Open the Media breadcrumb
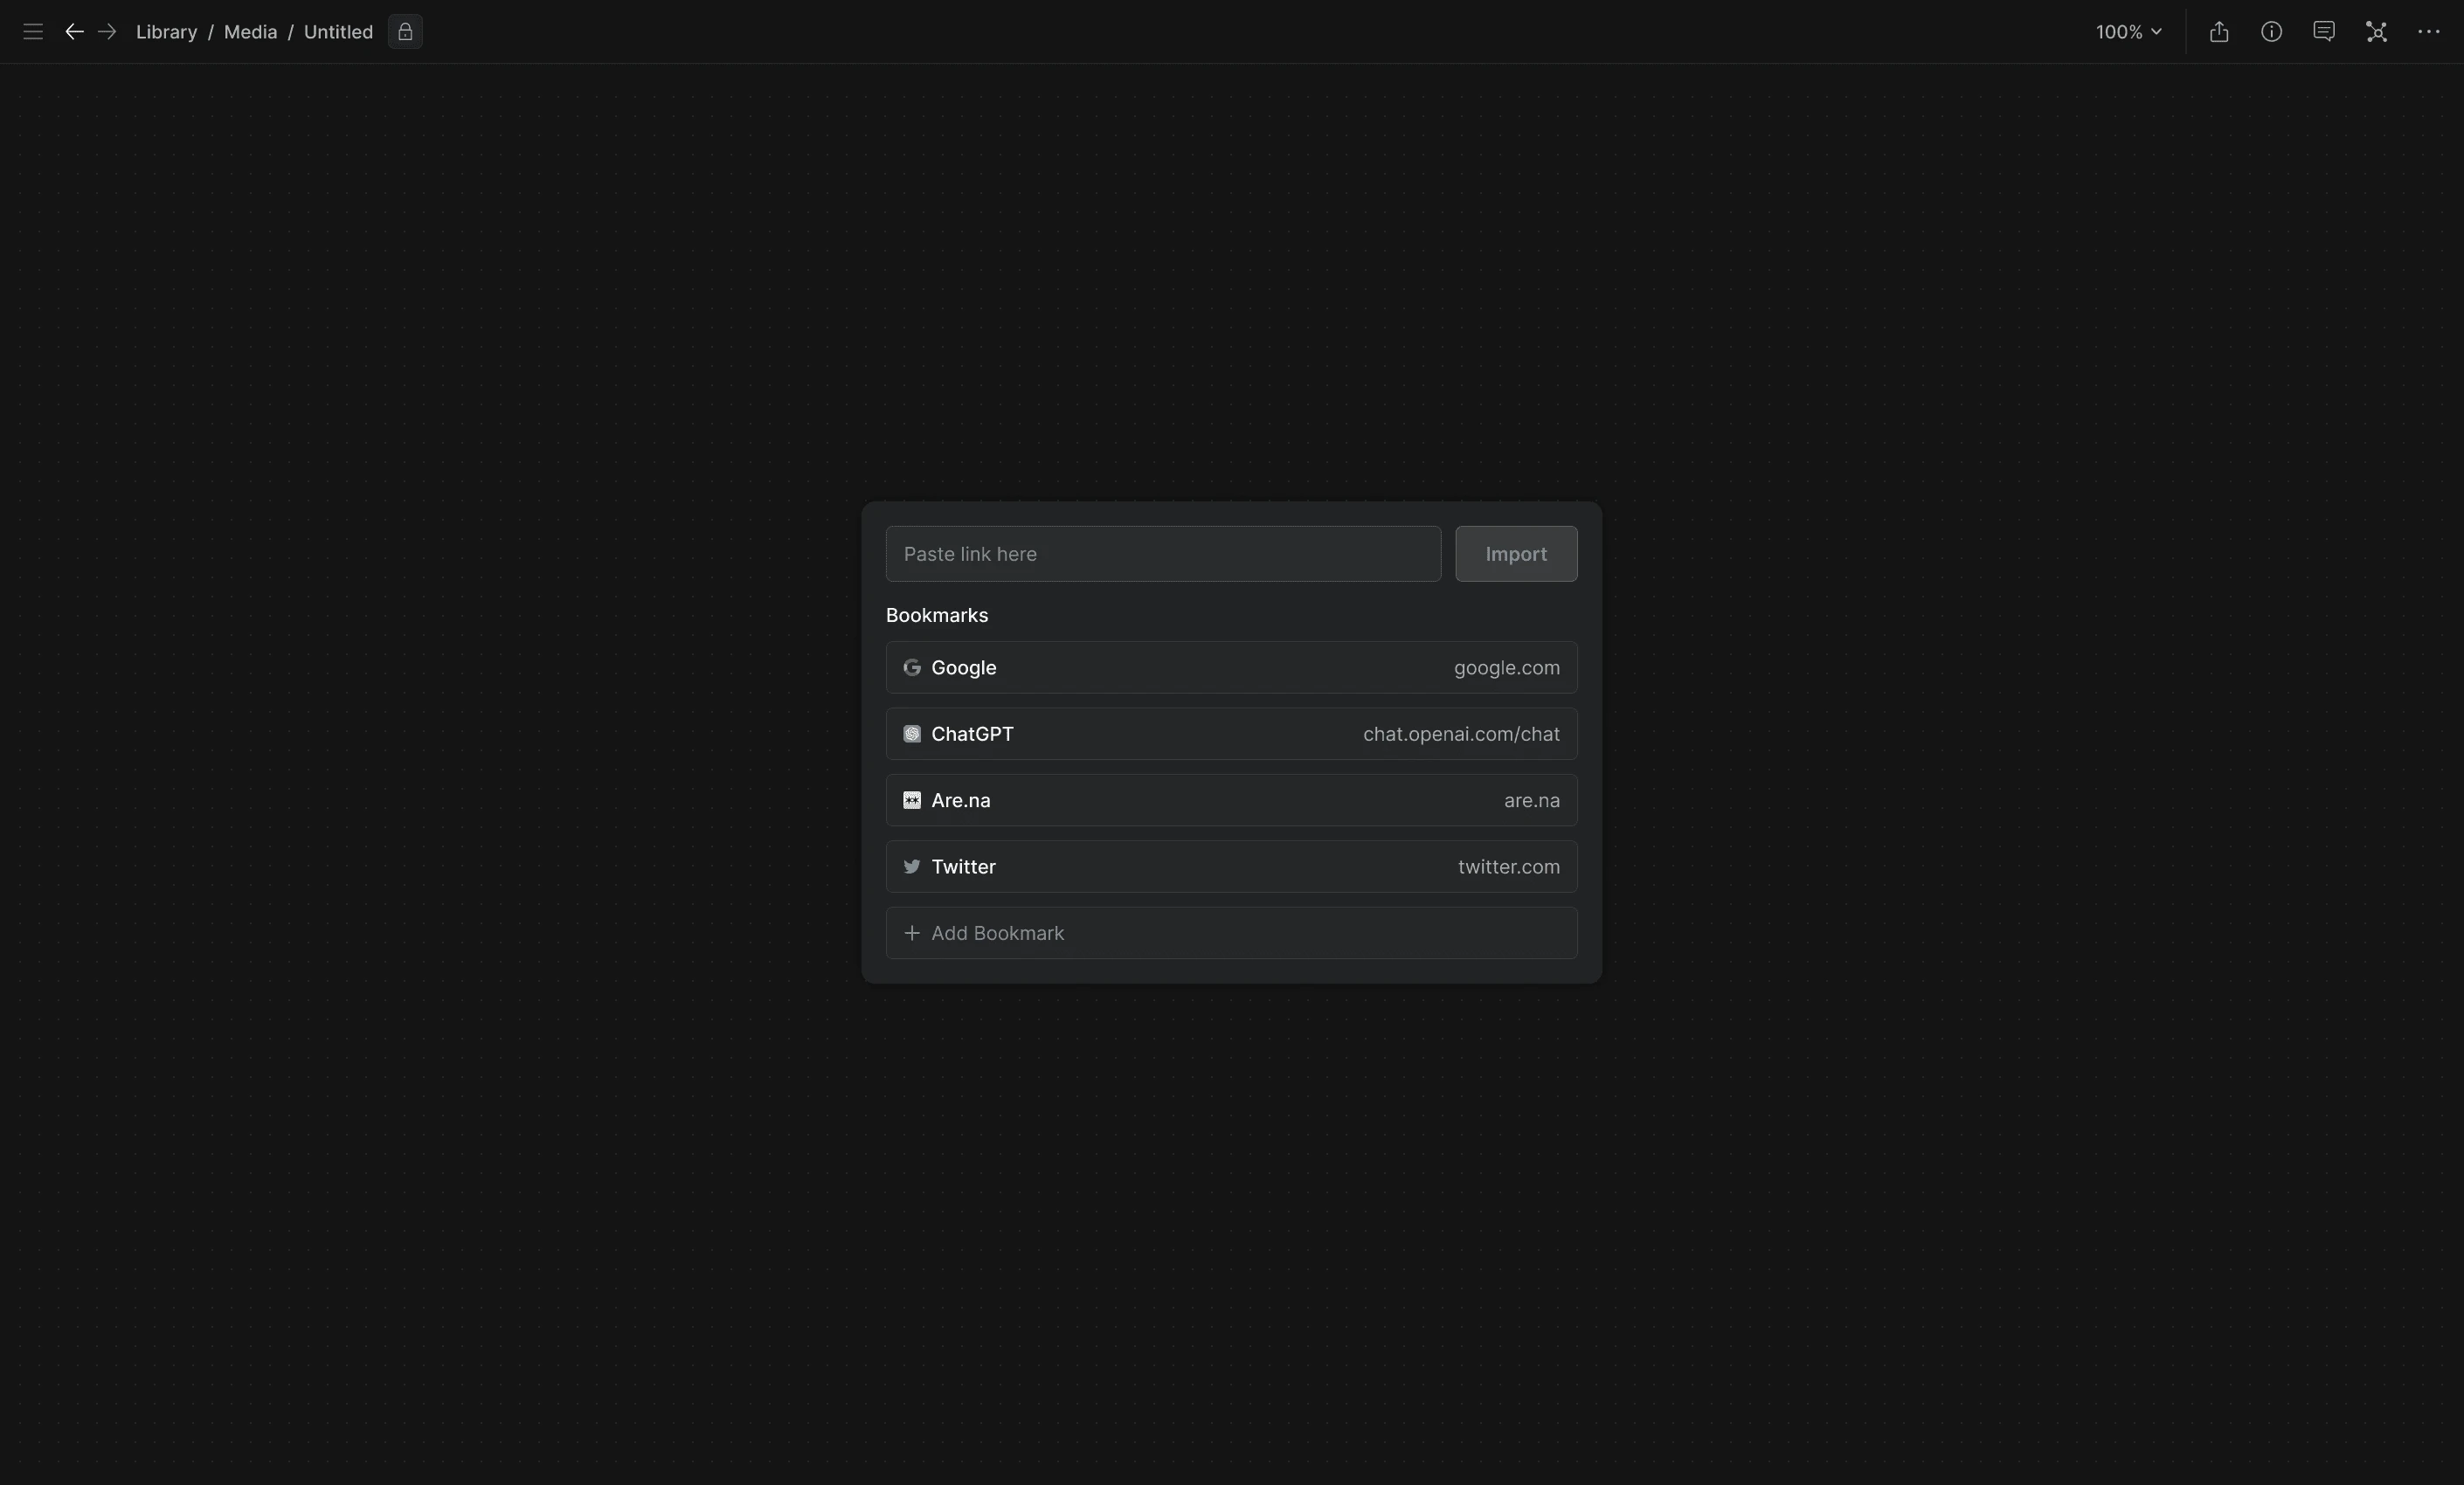The image size is (2464, 1485). [250, 32]
